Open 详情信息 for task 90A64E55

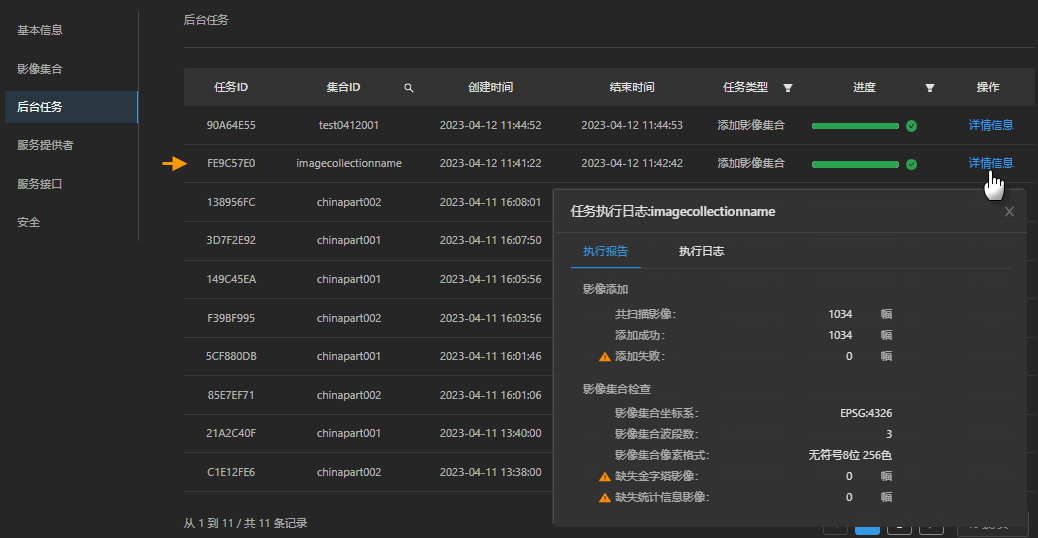pos(990,125)
